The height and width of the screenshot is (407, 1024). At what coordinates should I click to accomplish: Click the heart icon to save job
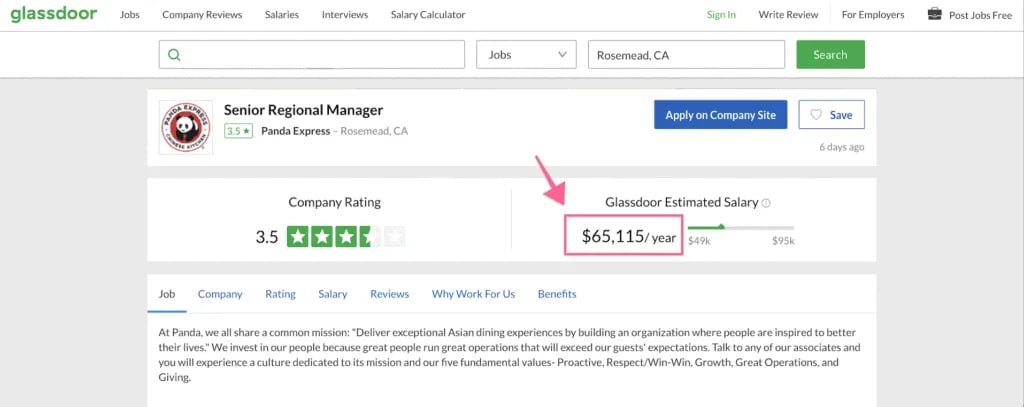click(816, 115)
